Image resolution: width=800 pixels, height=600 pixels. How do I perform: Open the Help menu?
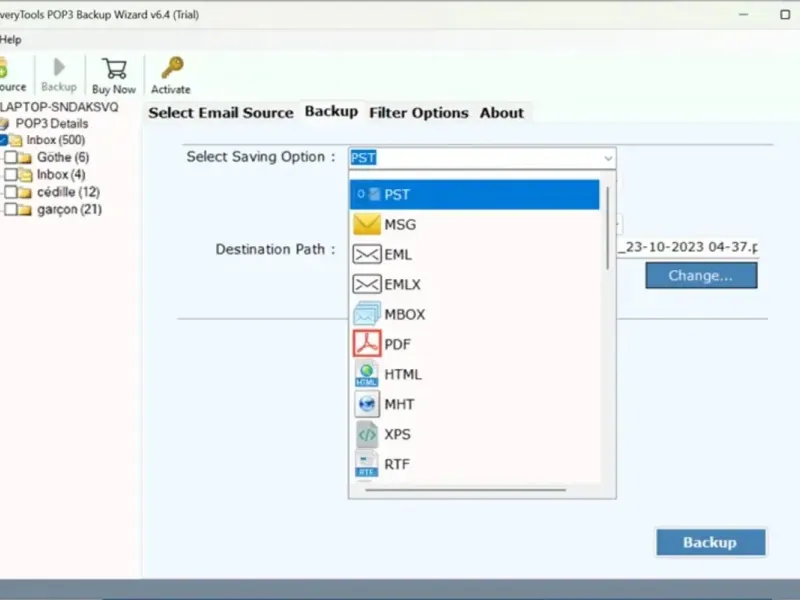(x=10, y=39)
